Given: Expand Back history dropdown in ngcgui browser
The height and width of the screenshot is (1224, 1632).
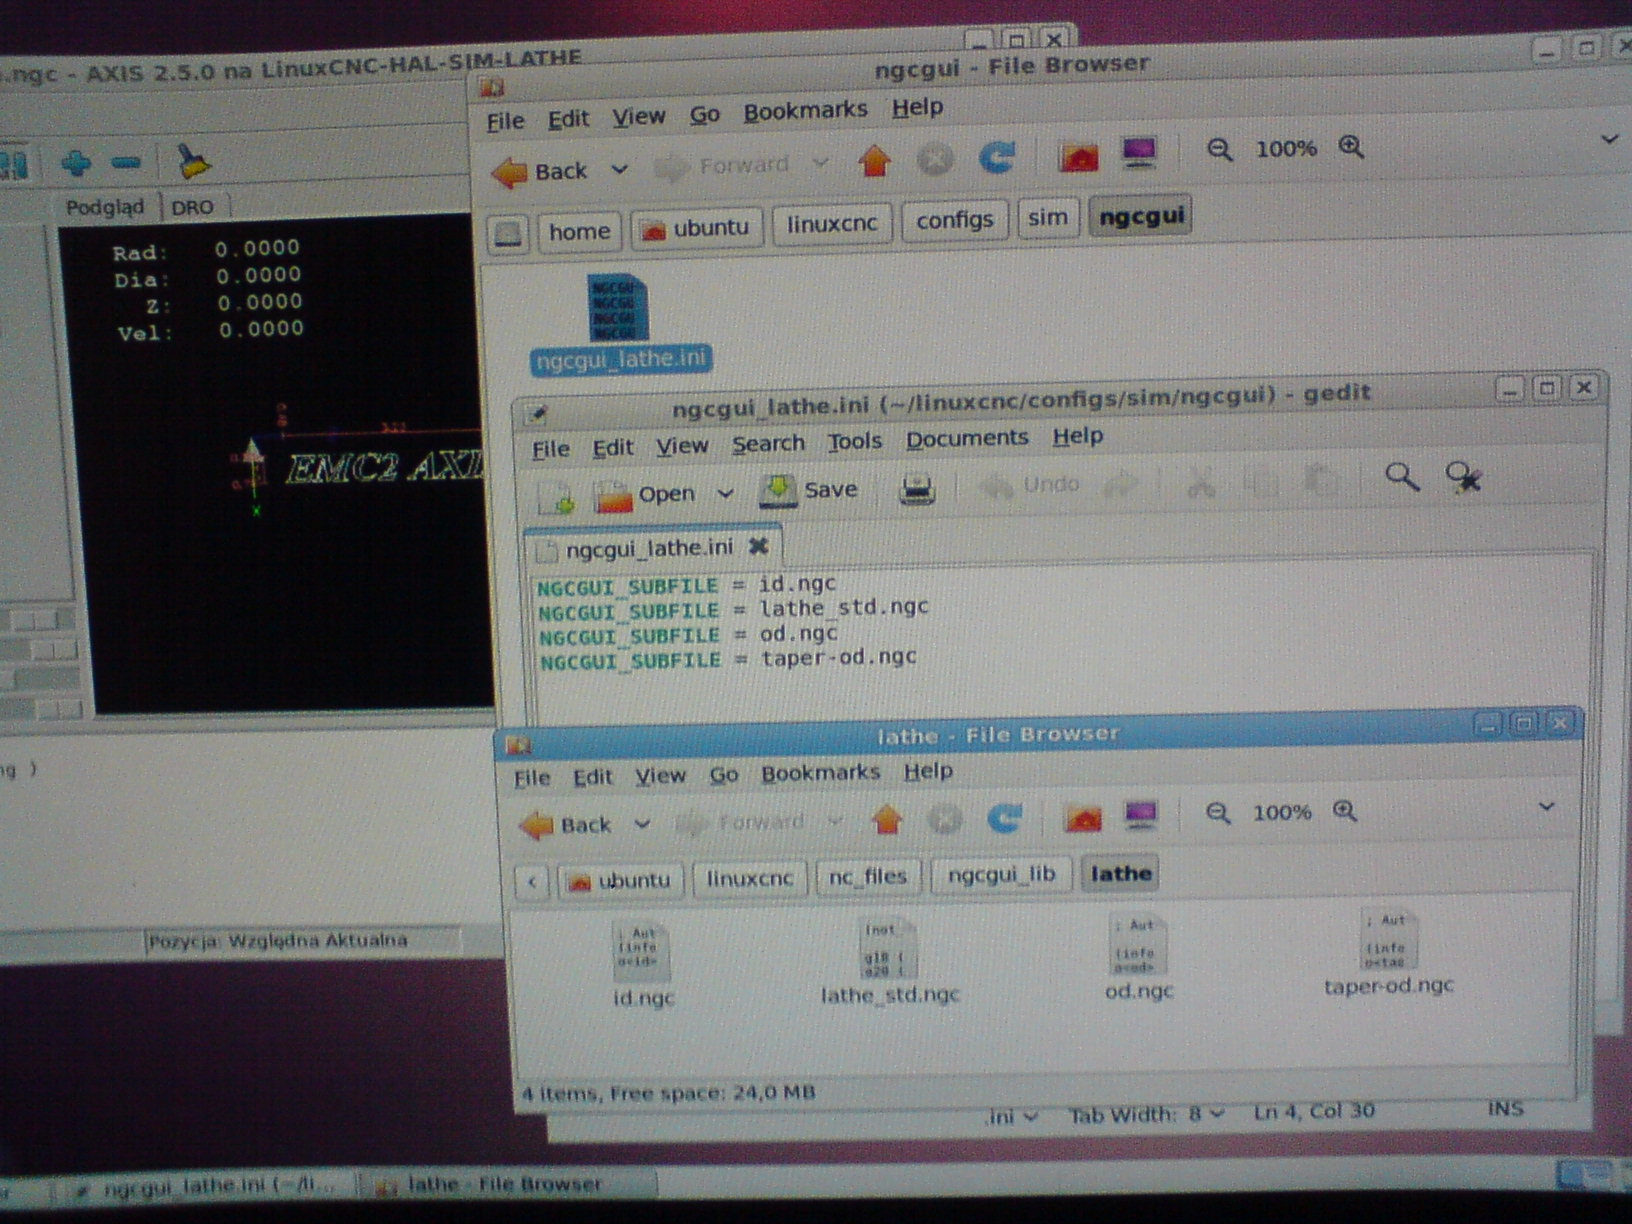Looking at the screenshot, I should click(x=620, y=169).
